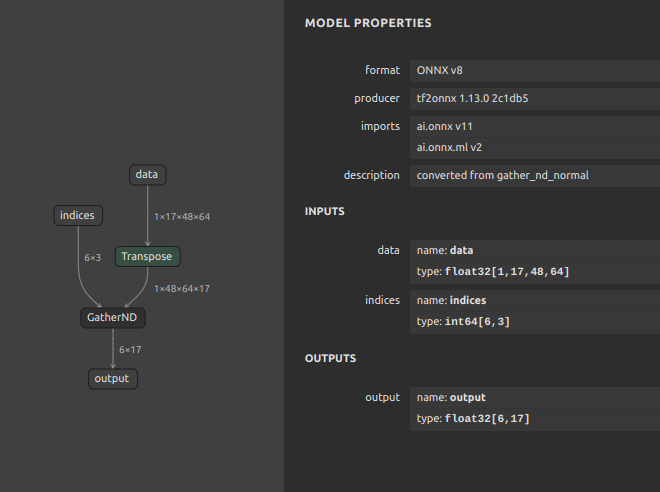Click the data input name field
Viewport: 660px width, 492px height.
click(x=535, y=250)
